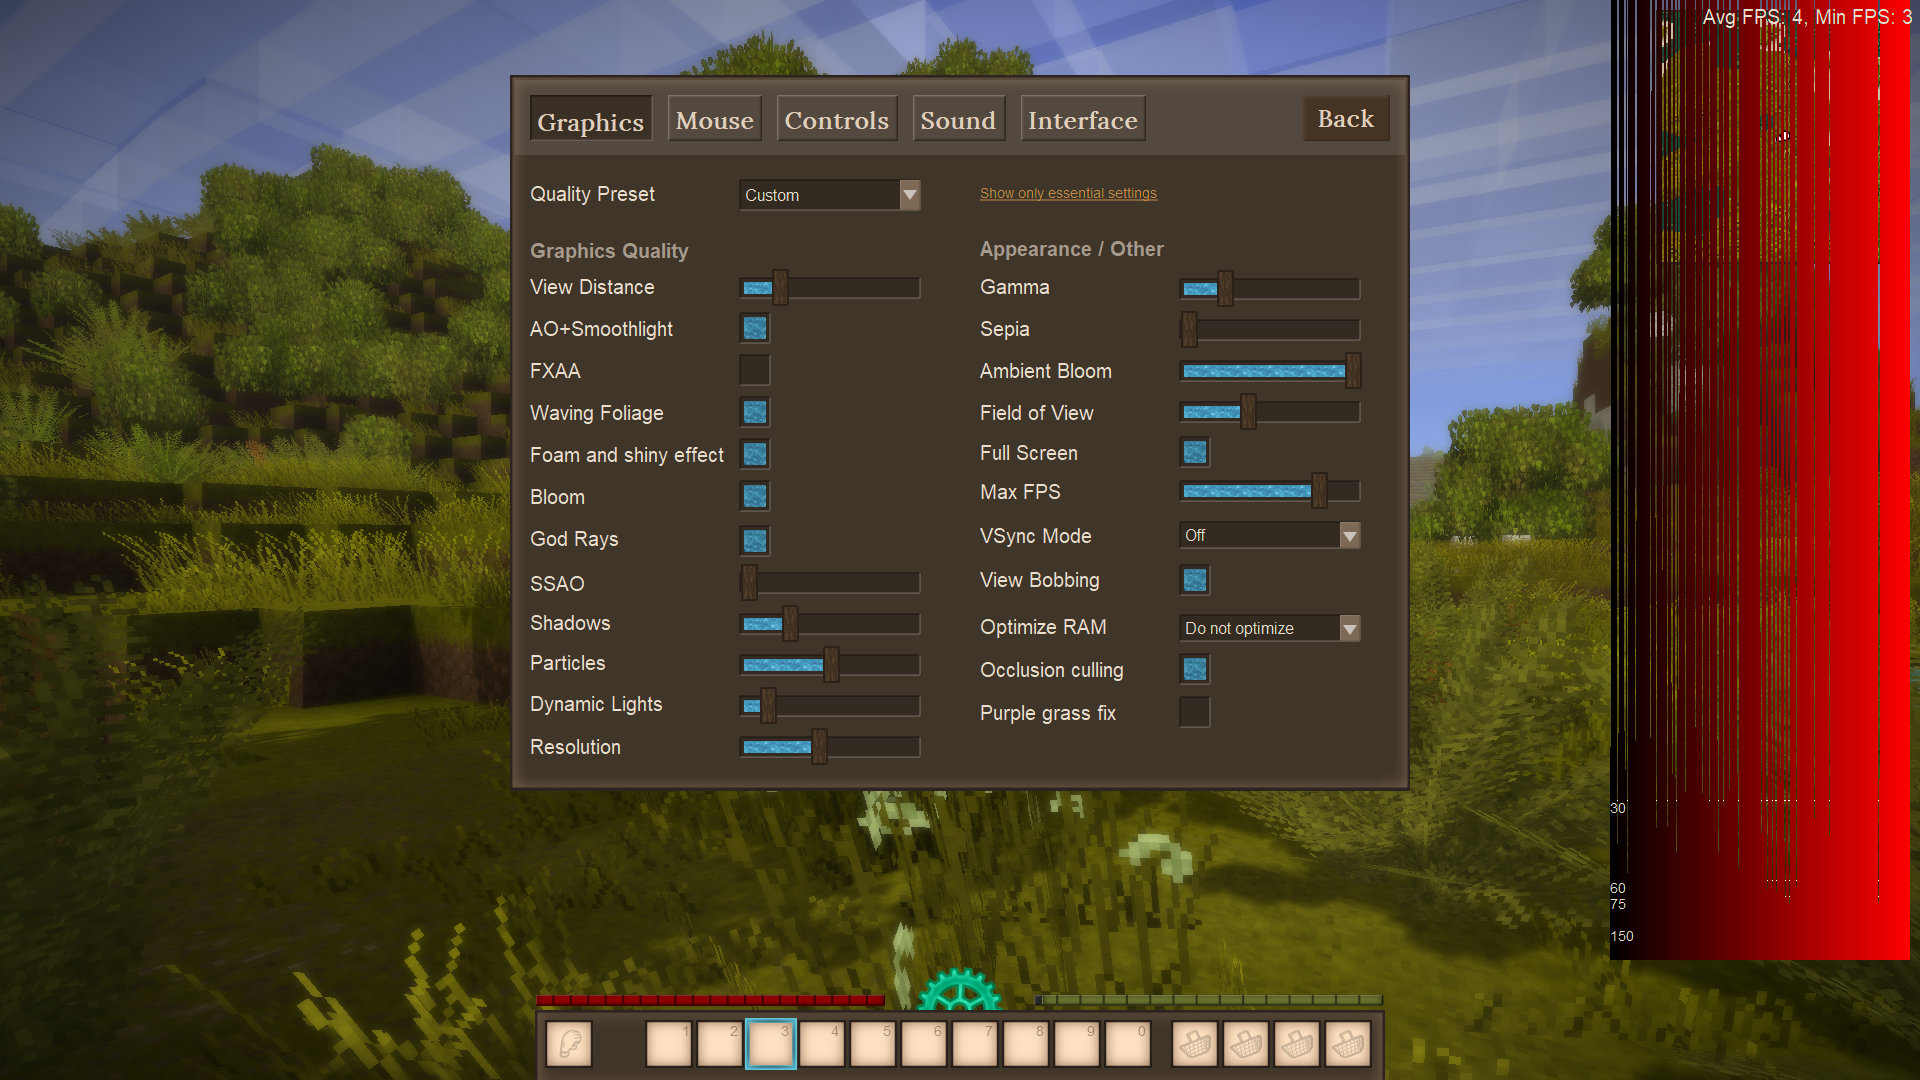Select highlighted hotbar slot 3
The width and height of the screenshot is (1920, 1080).
pos(771,1044)
